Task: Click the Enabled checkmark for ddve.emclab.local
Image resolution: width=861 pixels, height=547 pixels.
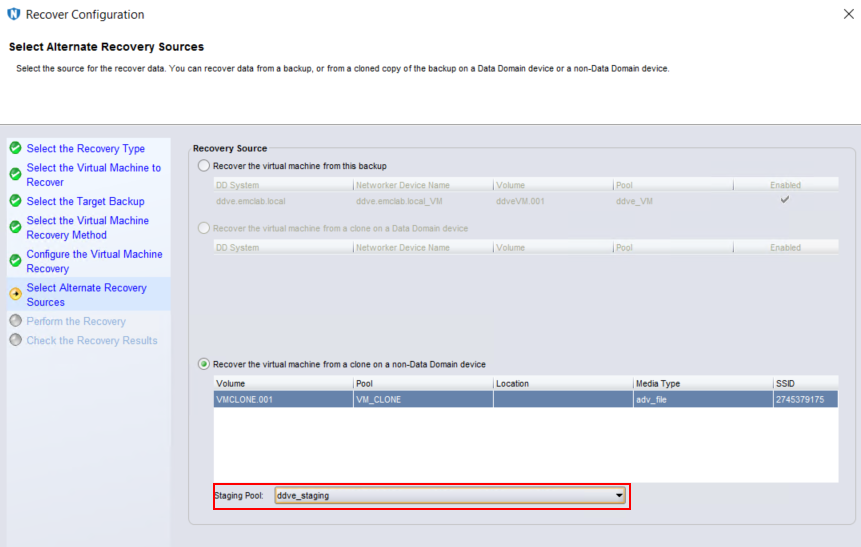Action: point(785,200)
